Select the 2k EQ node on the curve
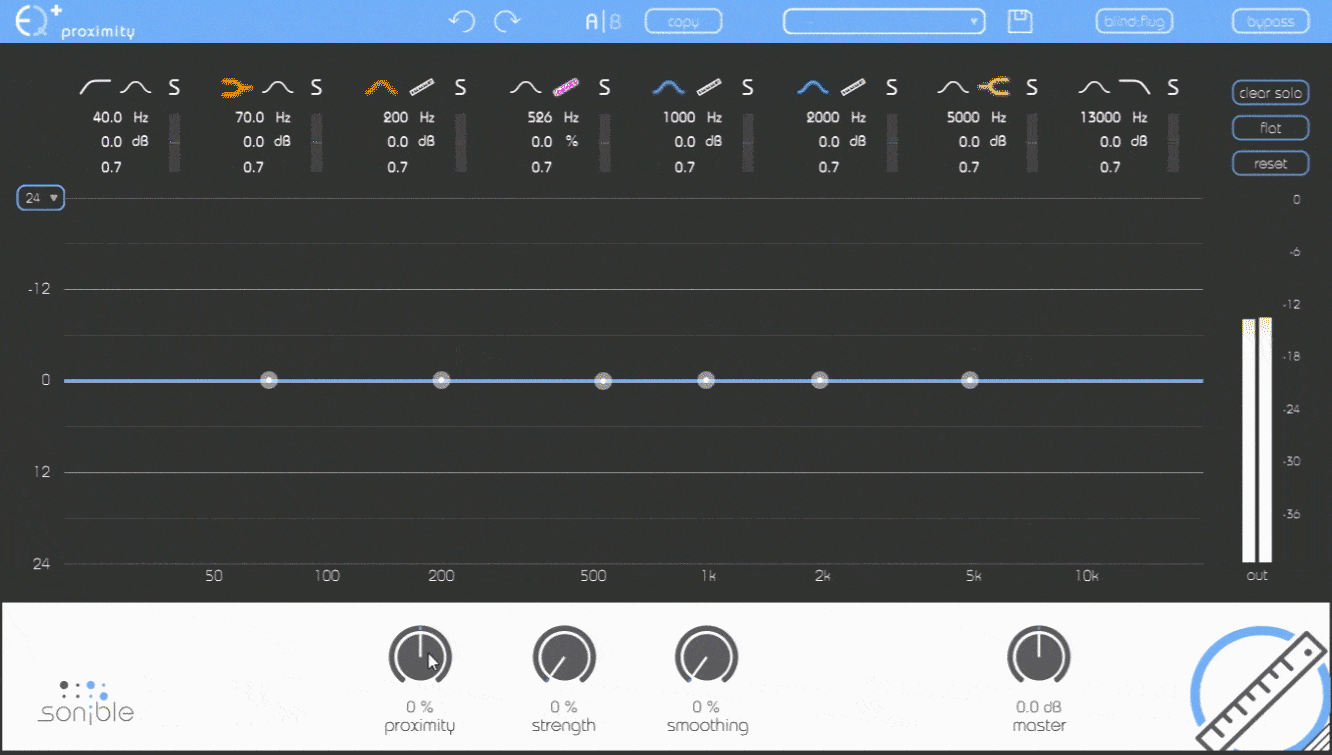The height and width of the screenshot is (755, 1332). click(820, 380)
